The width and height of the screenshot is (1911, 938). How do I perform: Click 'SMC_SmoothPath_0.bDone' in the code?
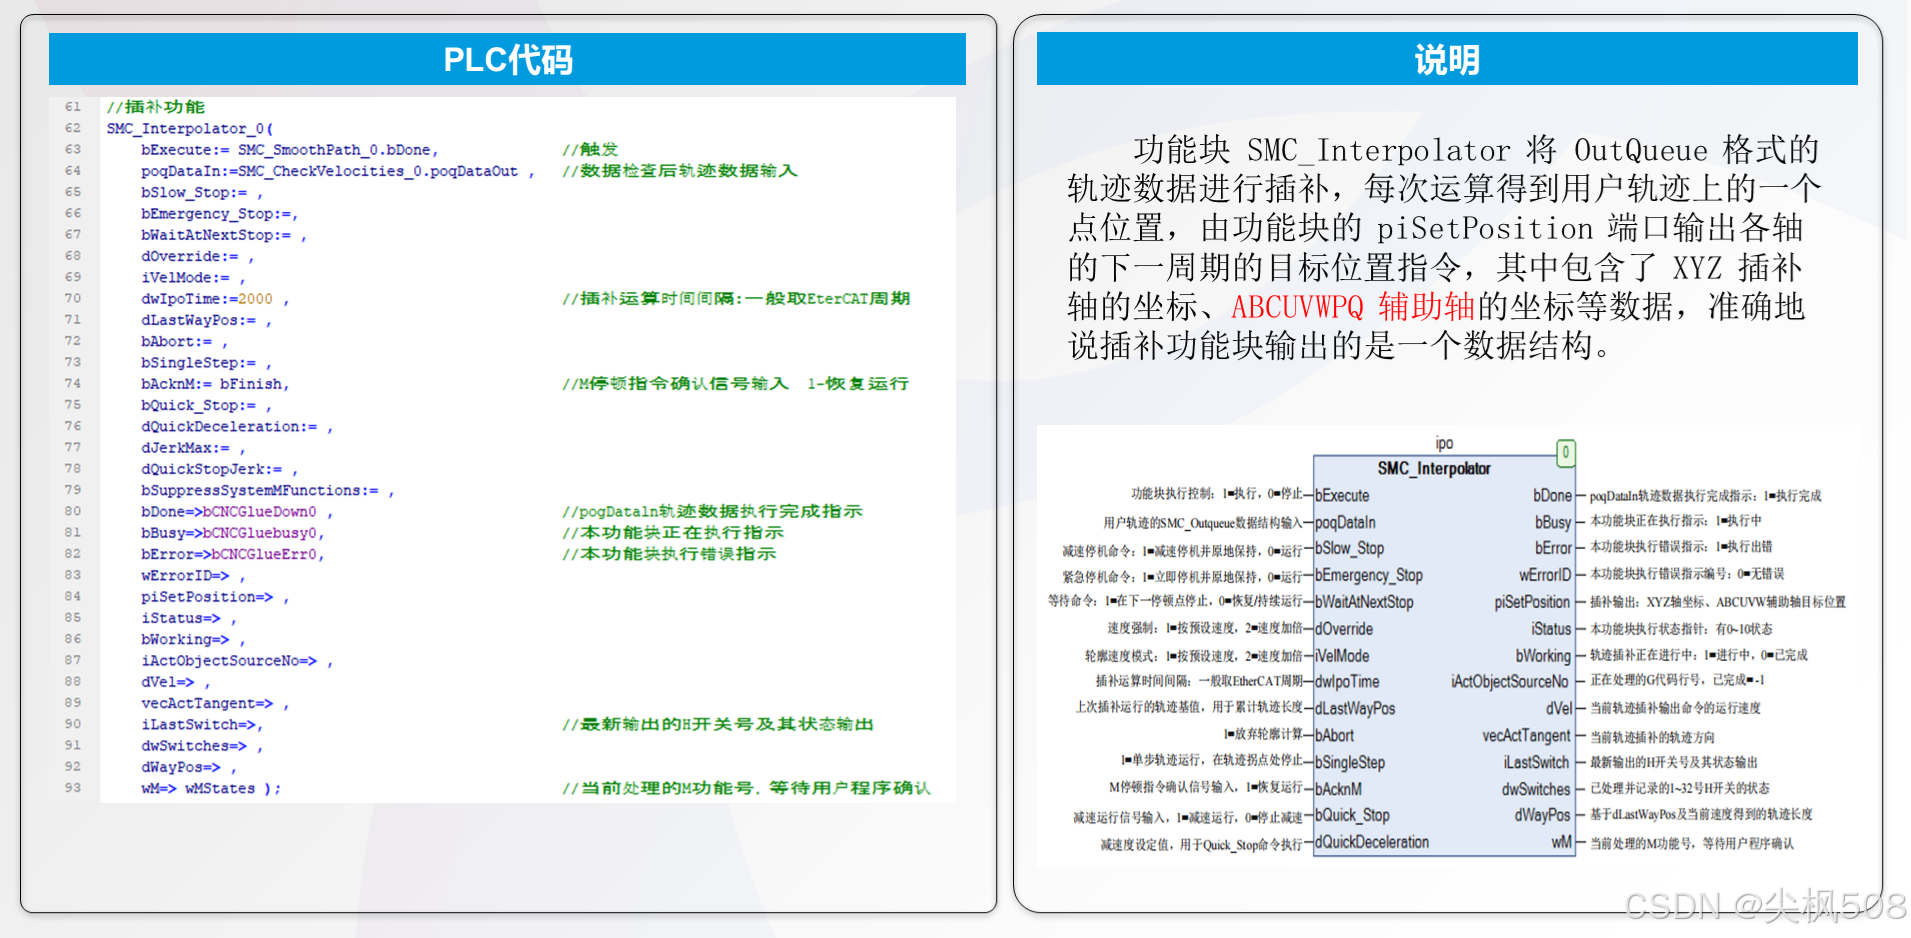point(334,150)
